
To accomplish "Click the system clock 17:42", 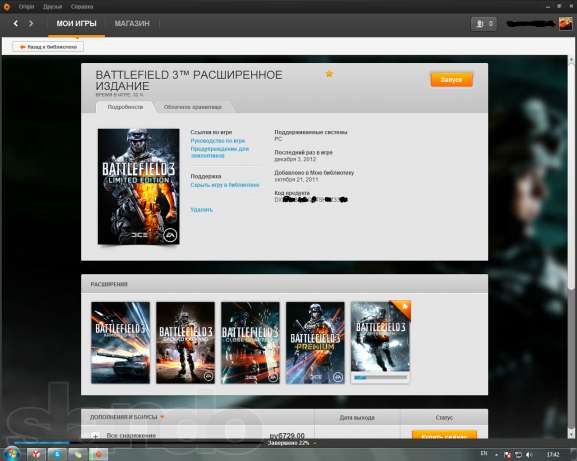I will click(553, 455).
